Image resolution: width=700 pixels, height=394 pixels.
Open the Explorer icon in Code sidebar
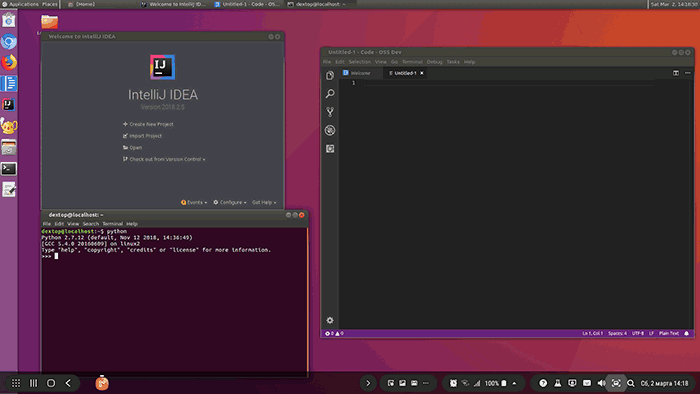(330, 75)
